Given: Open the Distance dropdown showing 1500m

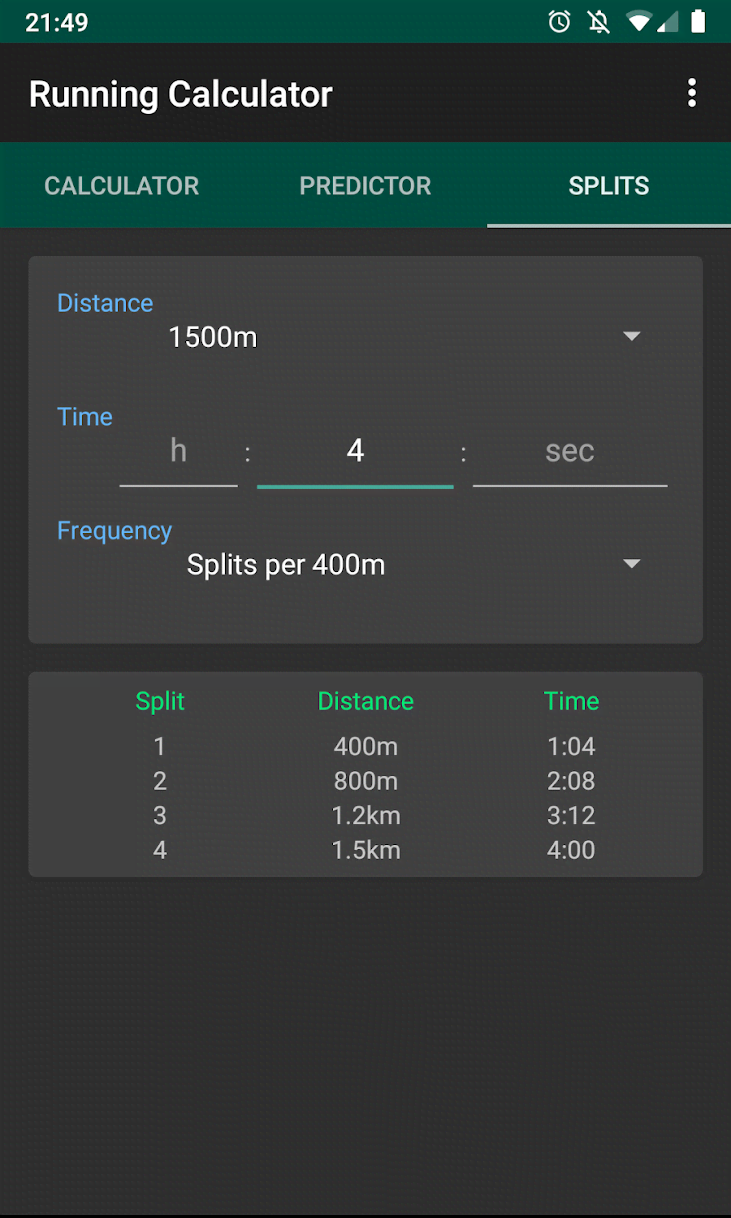Looking at the screenshot, I should tap(404, 337).
